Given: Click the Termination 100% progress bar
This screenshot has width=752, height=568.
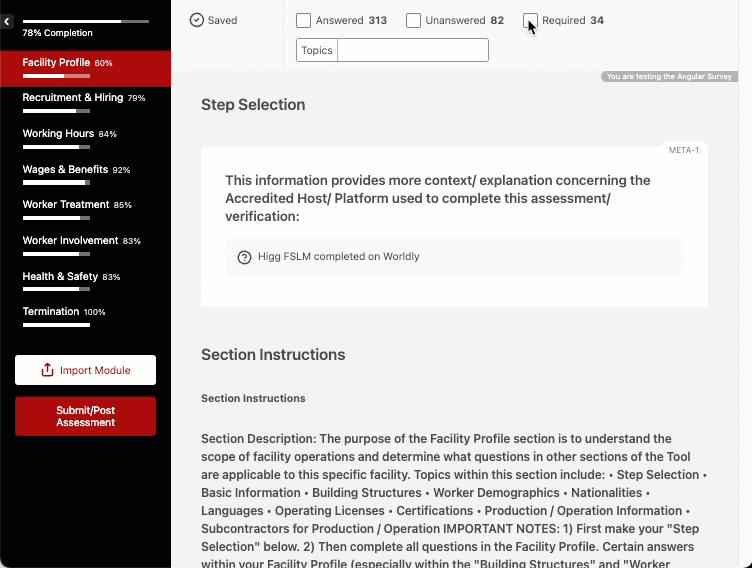Looking at the screenshot, I should click(x=56, y=325).
